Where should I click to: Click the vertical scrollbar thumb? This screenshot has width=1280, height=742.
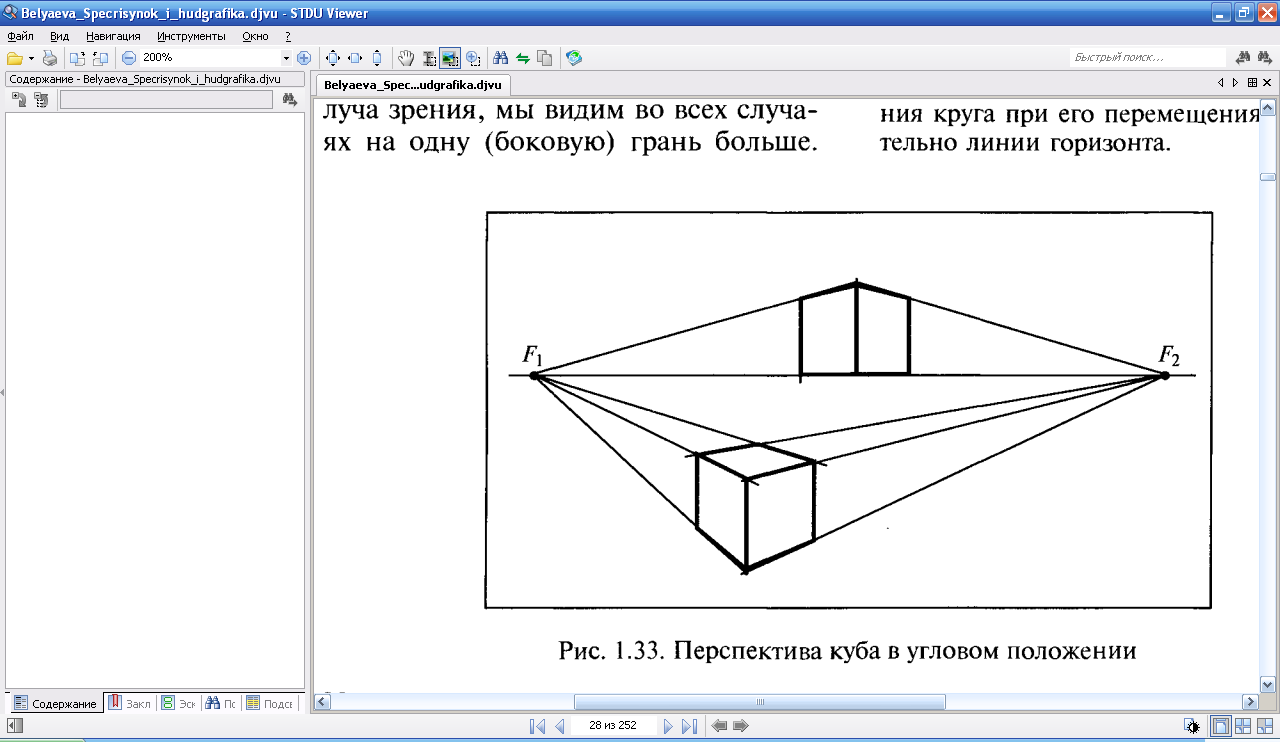(1268, 177)
